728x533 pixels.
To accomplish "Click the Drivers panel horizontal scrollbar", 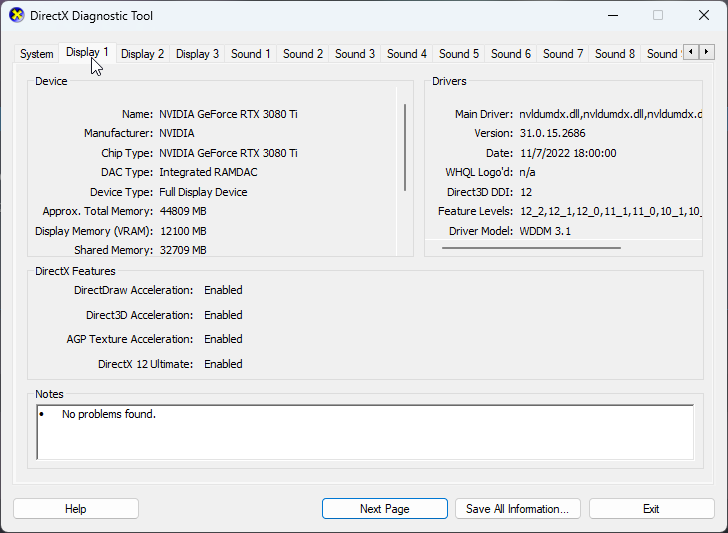I will (x=531, y=248).
